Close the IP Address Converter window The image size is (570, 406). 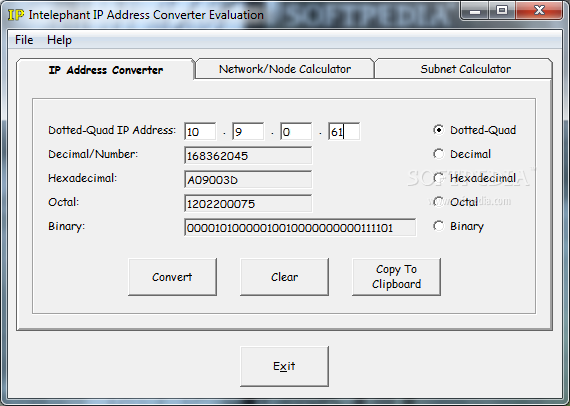tap(539, 11)
